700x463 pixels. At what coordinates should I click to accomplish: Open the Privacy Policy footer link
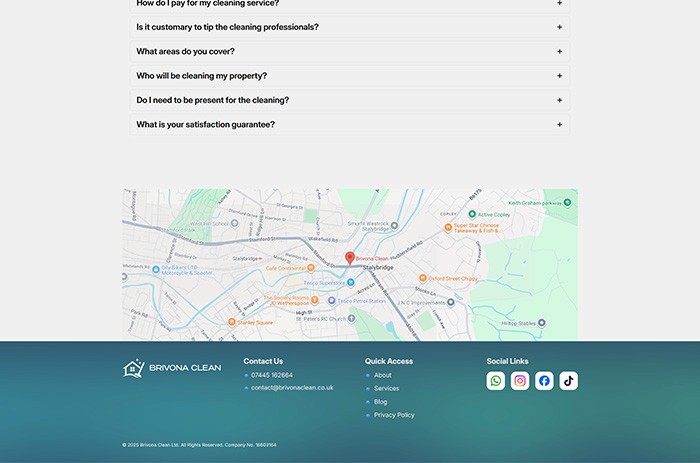tap(394, 415)
